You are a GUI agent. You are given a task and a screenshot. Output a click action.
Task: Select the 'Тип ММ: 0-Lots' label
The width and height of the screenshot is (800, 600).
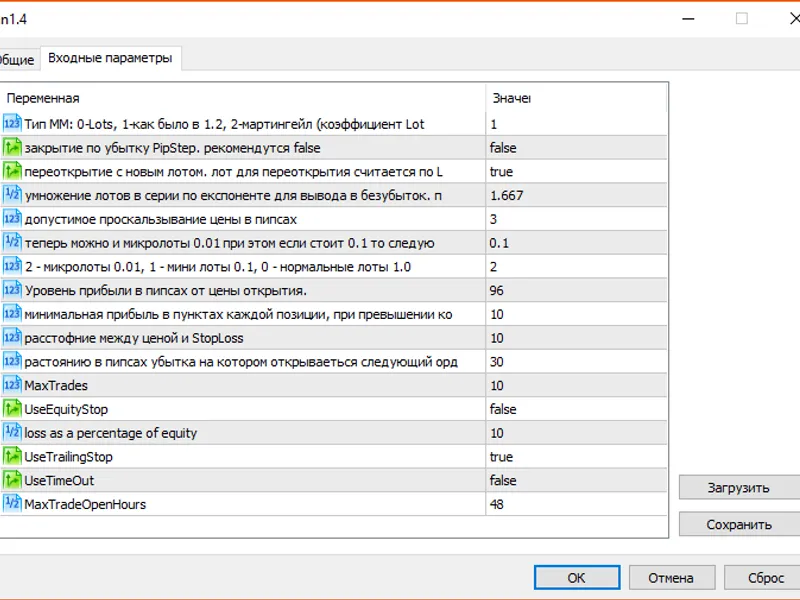coord(224,124)
